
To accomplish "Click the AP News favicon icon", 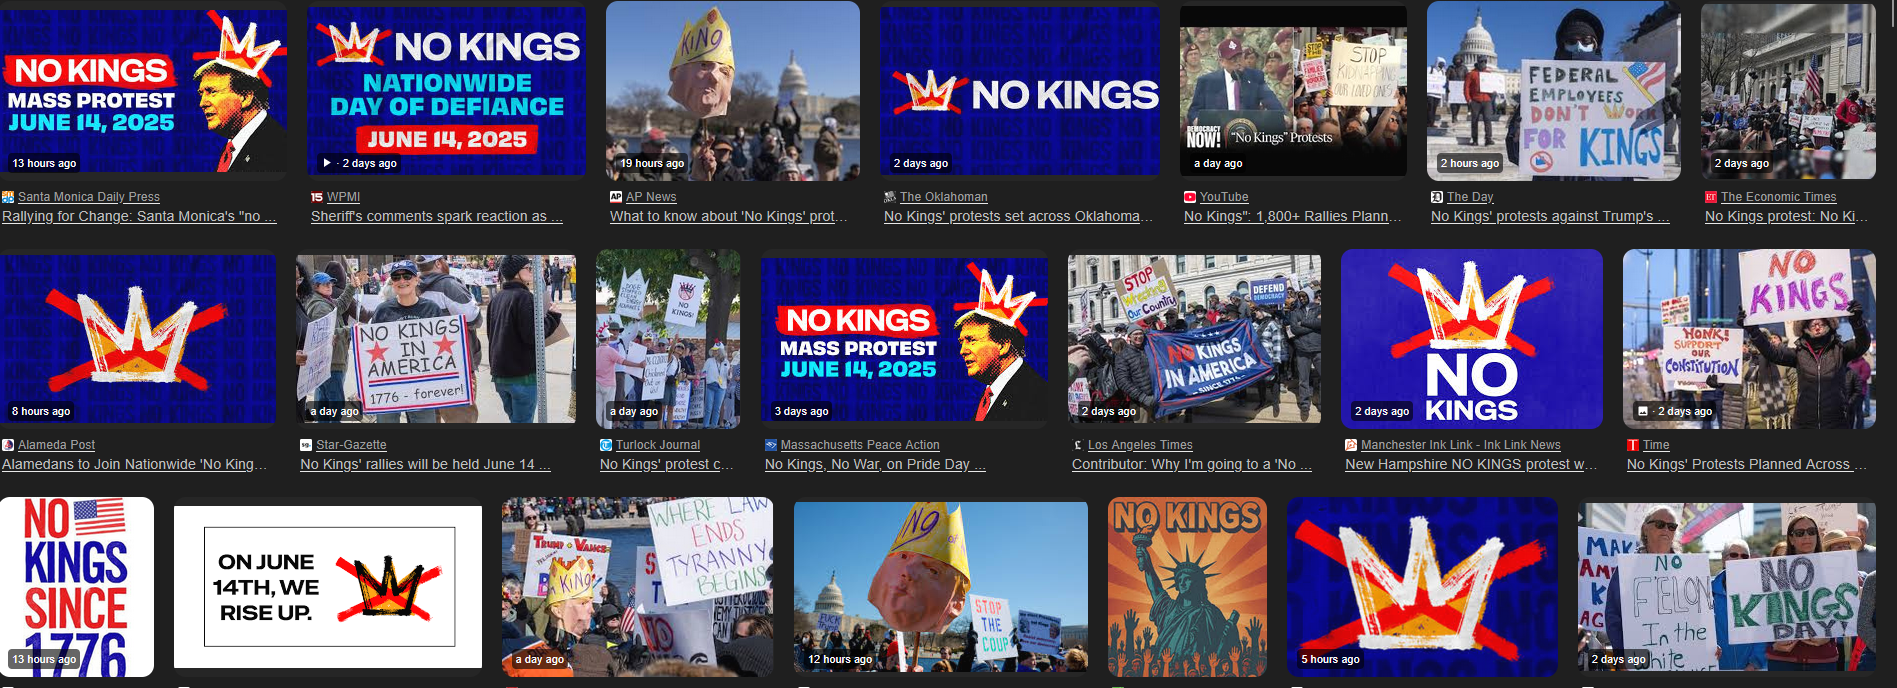I will [x=616, y=197].
